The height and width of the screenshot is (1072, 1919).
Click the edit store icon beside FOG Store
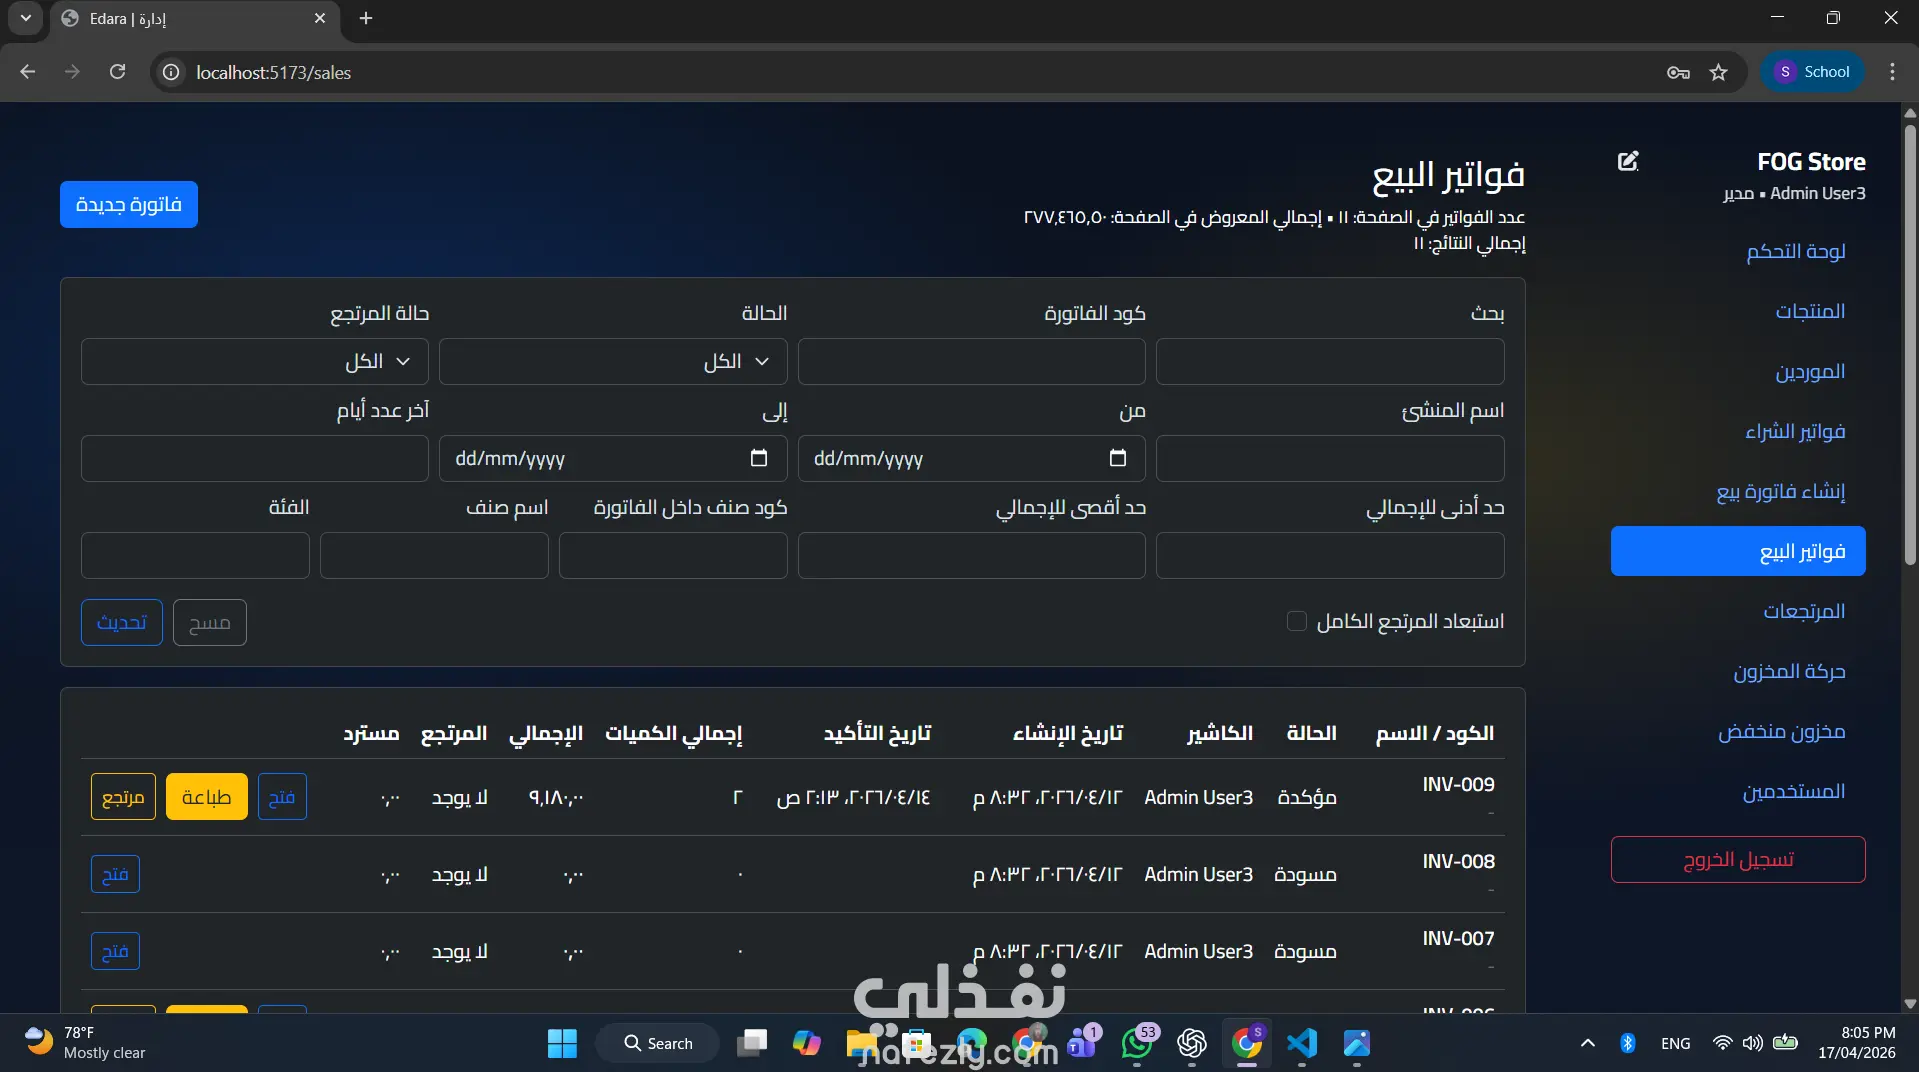pos(1628,161)
